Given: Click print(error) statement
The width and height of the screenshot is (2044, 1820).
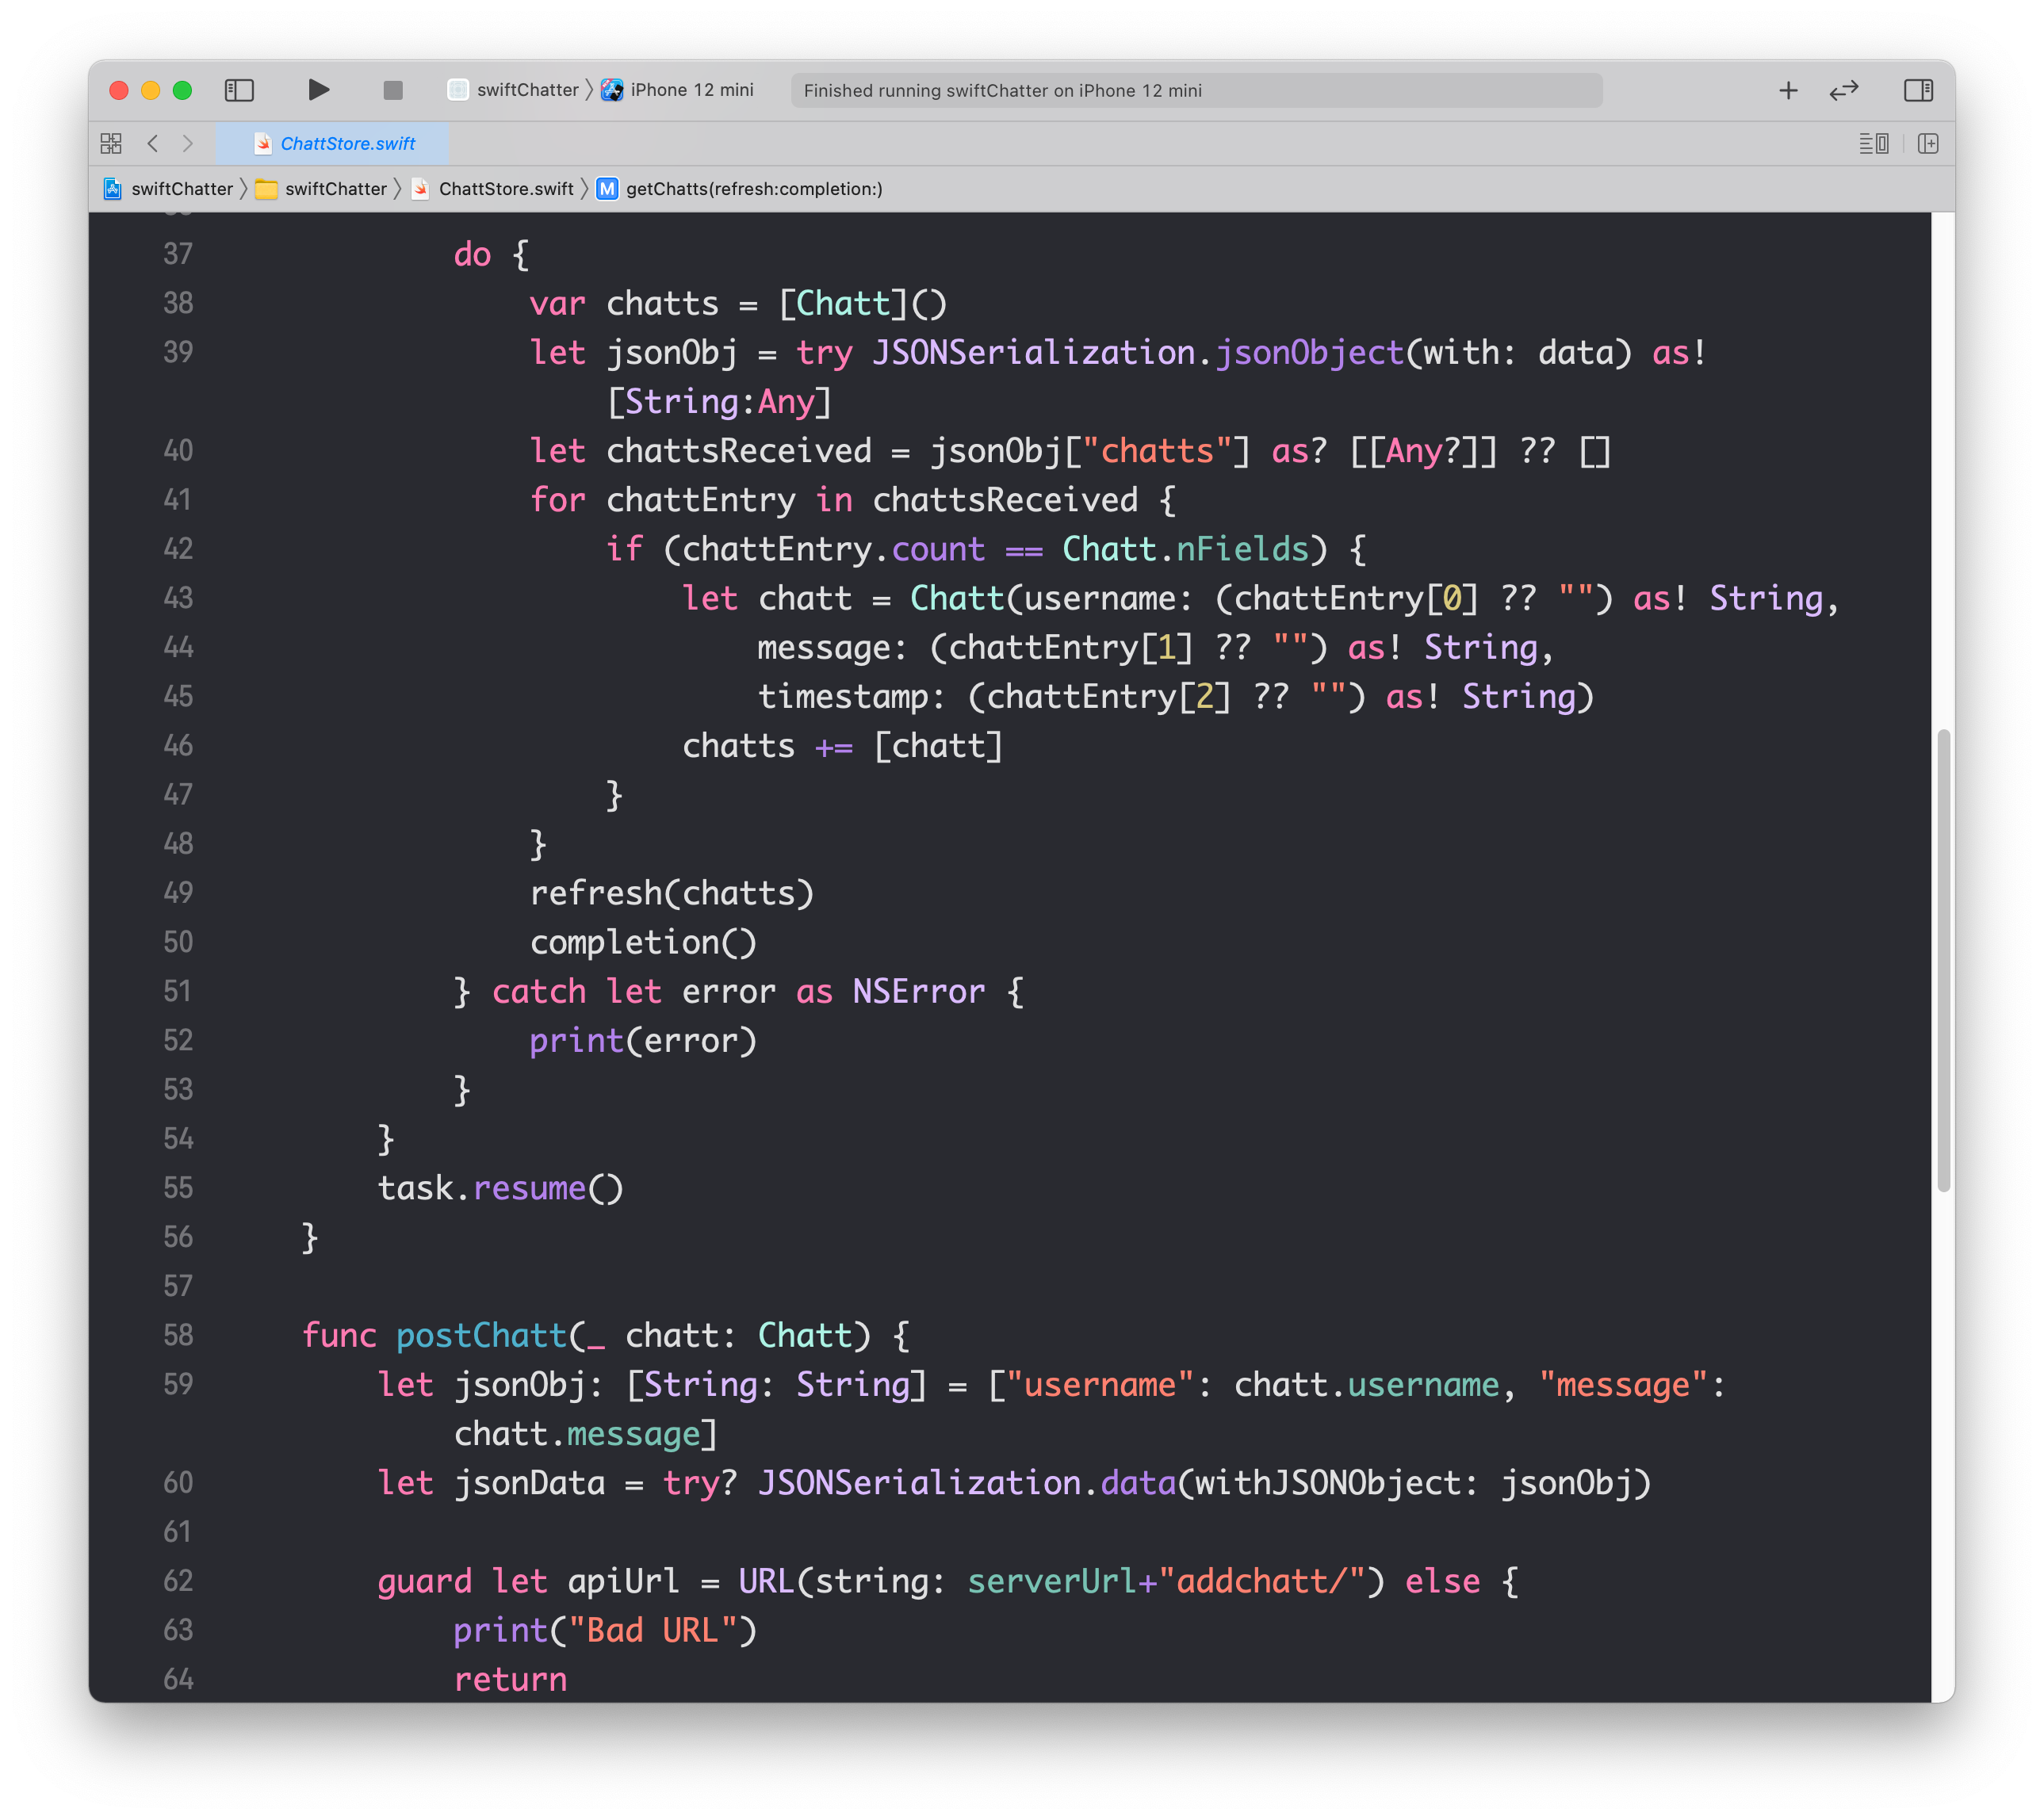Looking at the screenshot, I should [x=643, y=1041].
